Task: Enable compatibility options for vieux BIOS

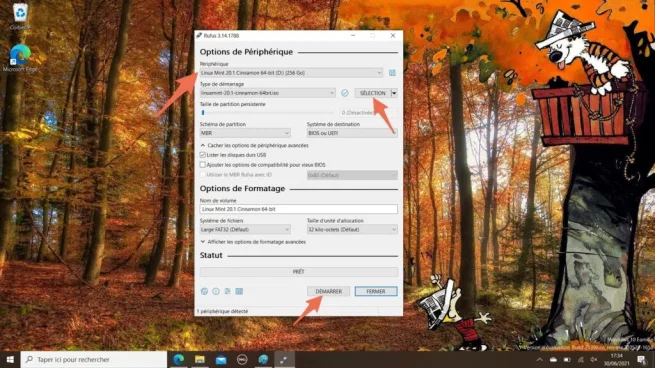Action: tap(203, 165)
